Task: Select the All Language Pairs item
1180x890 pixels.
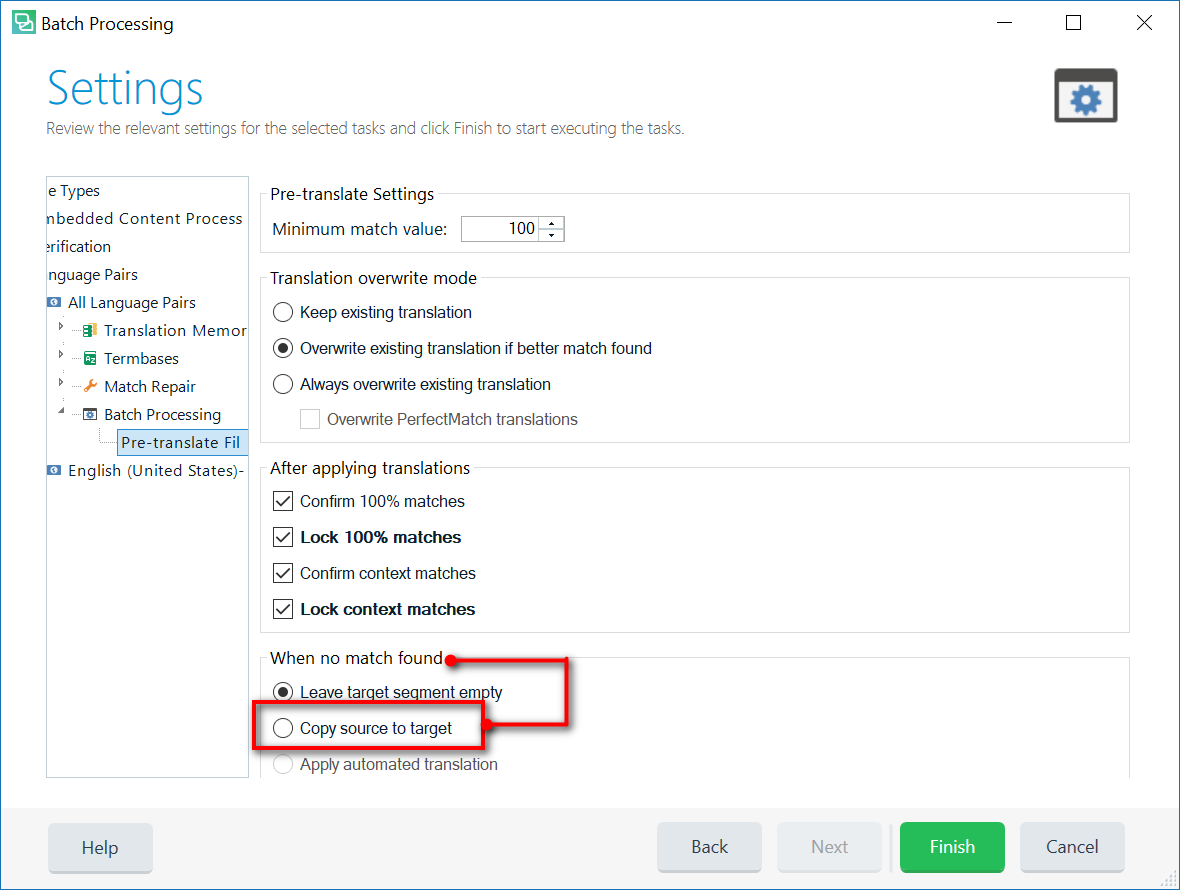Action: point(132,302)
